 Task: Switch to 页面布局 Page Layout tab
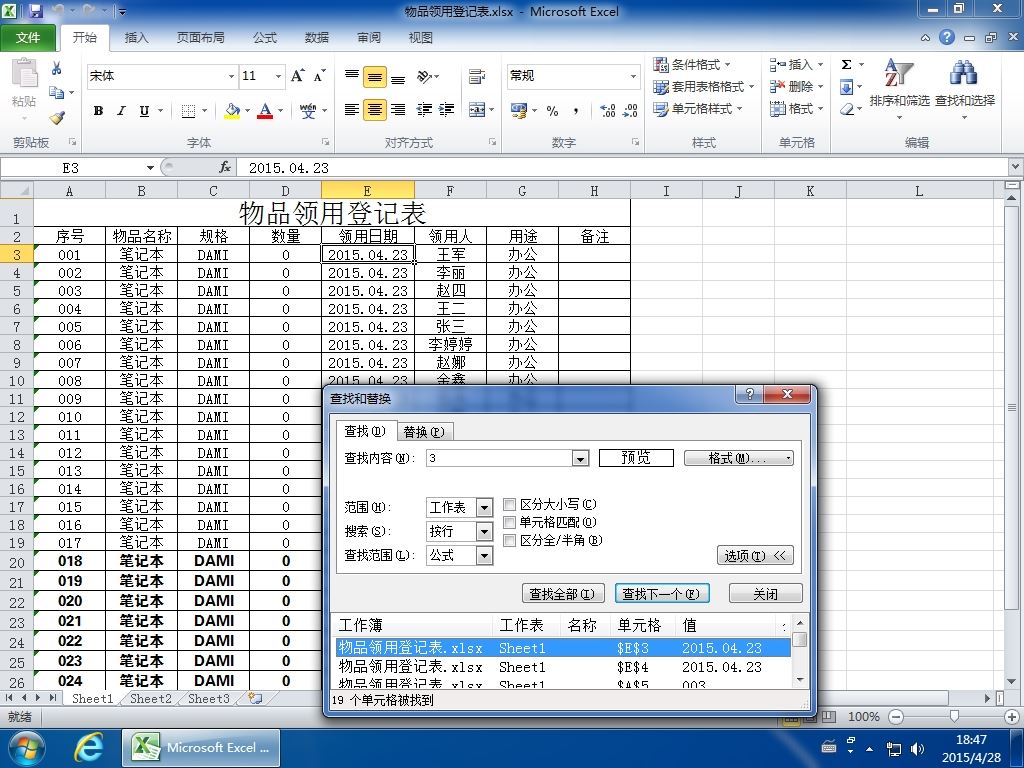pyautogui.click(x=200, y=38)
